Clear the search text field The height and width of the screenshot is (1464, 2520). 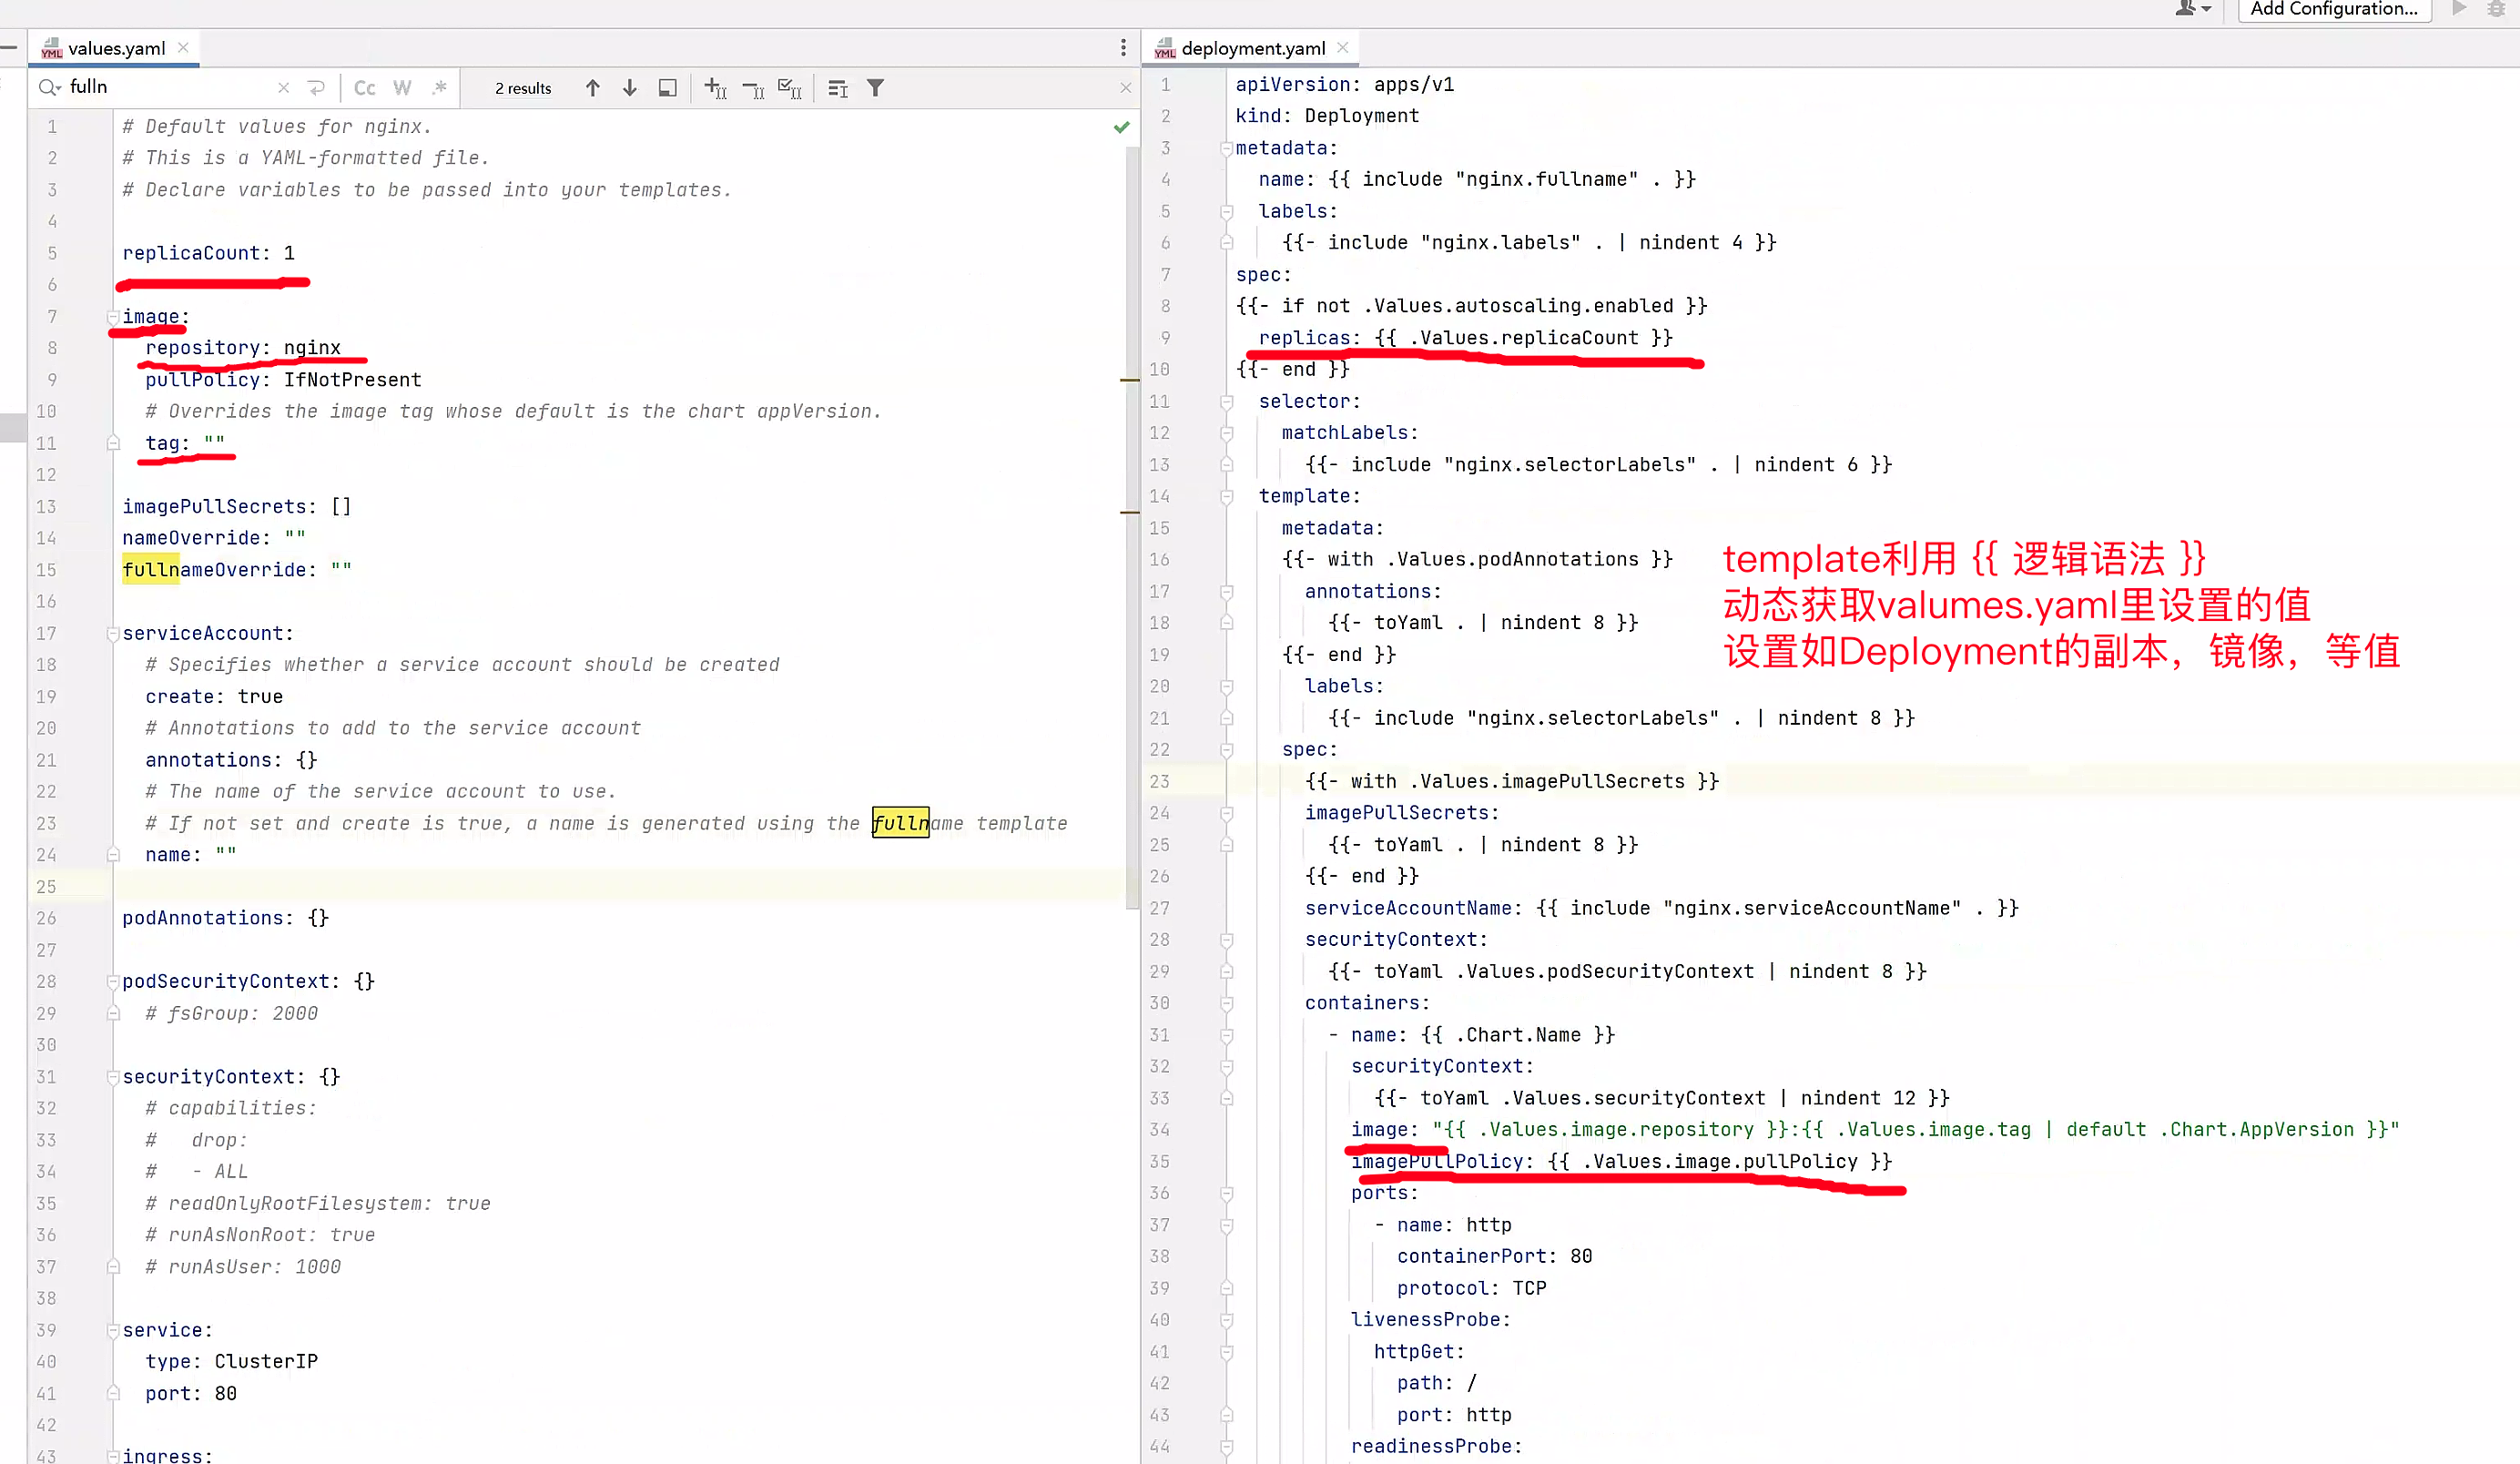[x=284, y=88]
